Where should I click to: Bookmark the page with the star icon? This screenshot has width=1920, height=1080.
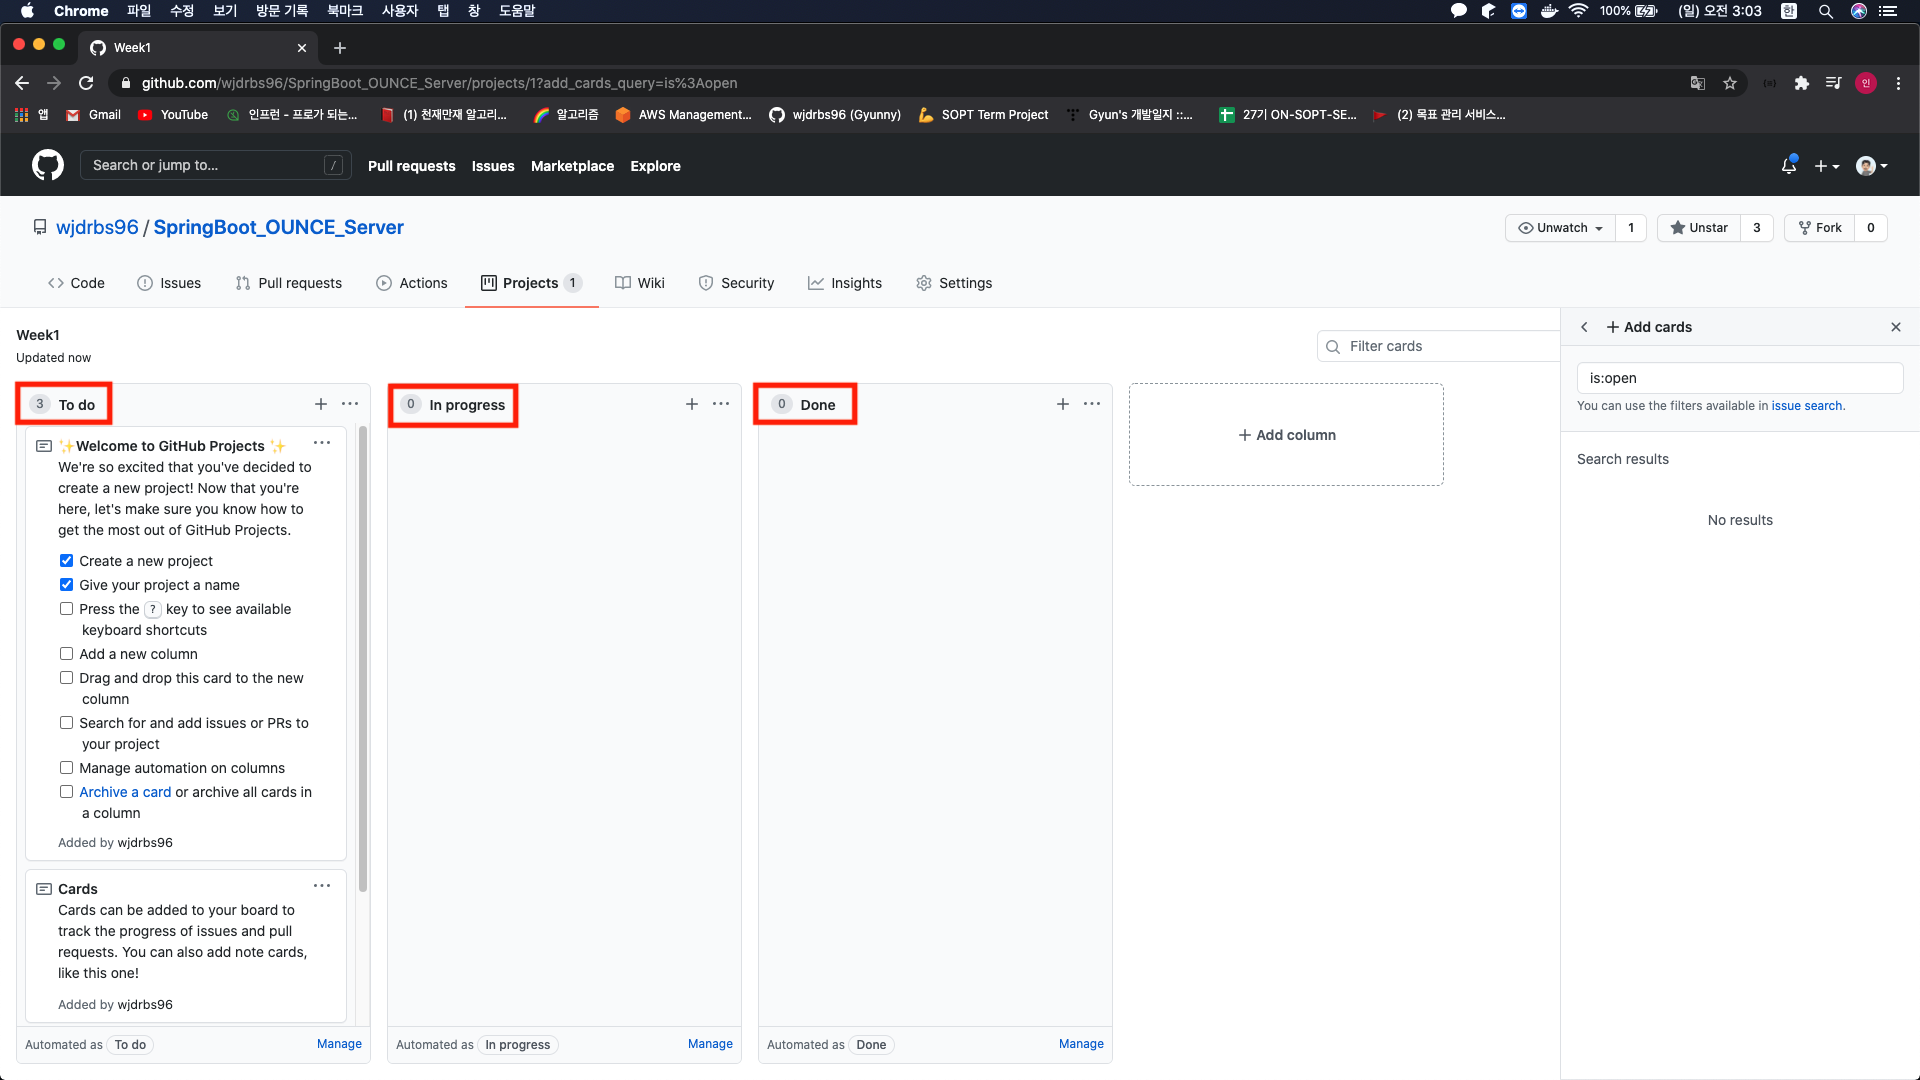pos(1730,83)
